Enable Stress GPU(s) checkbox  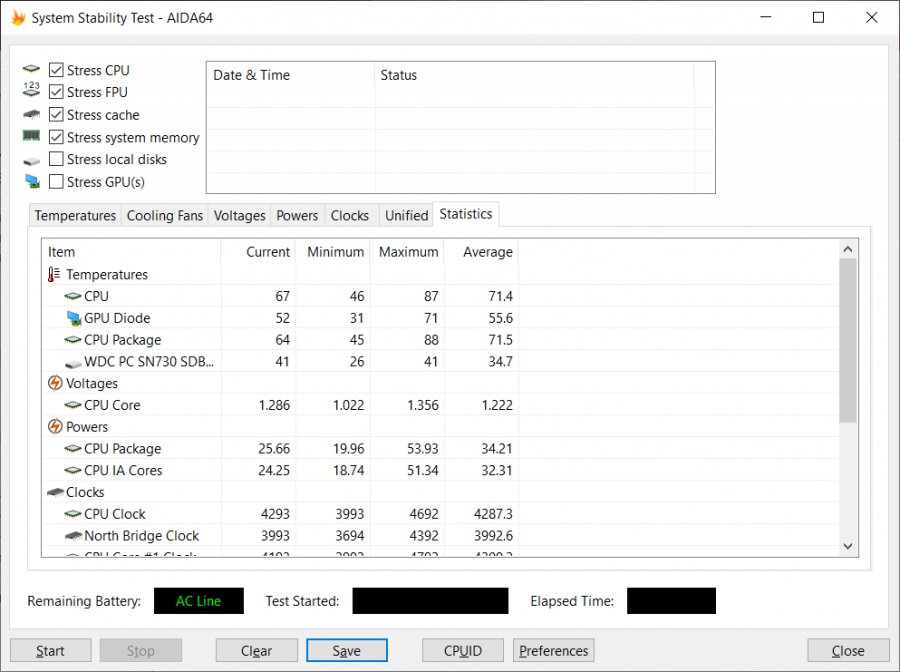pos(56,182)
